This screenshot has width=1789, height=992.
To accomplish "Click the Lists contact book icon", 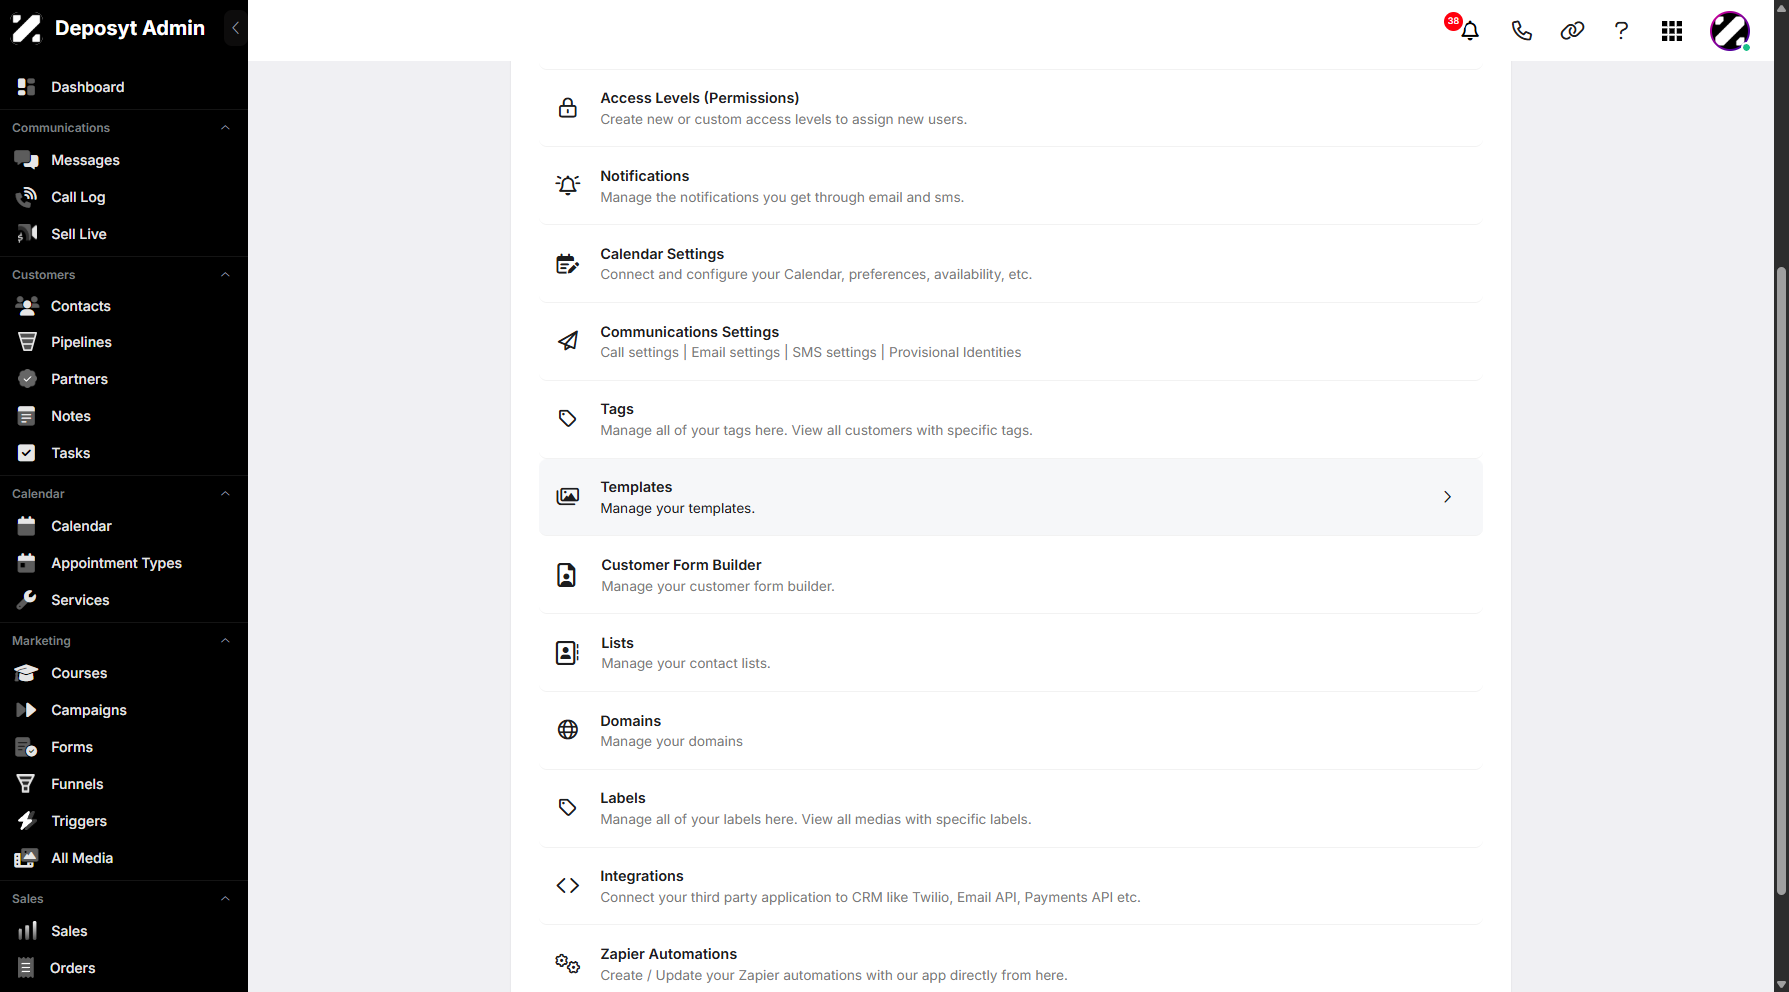I will coord(567,653).
